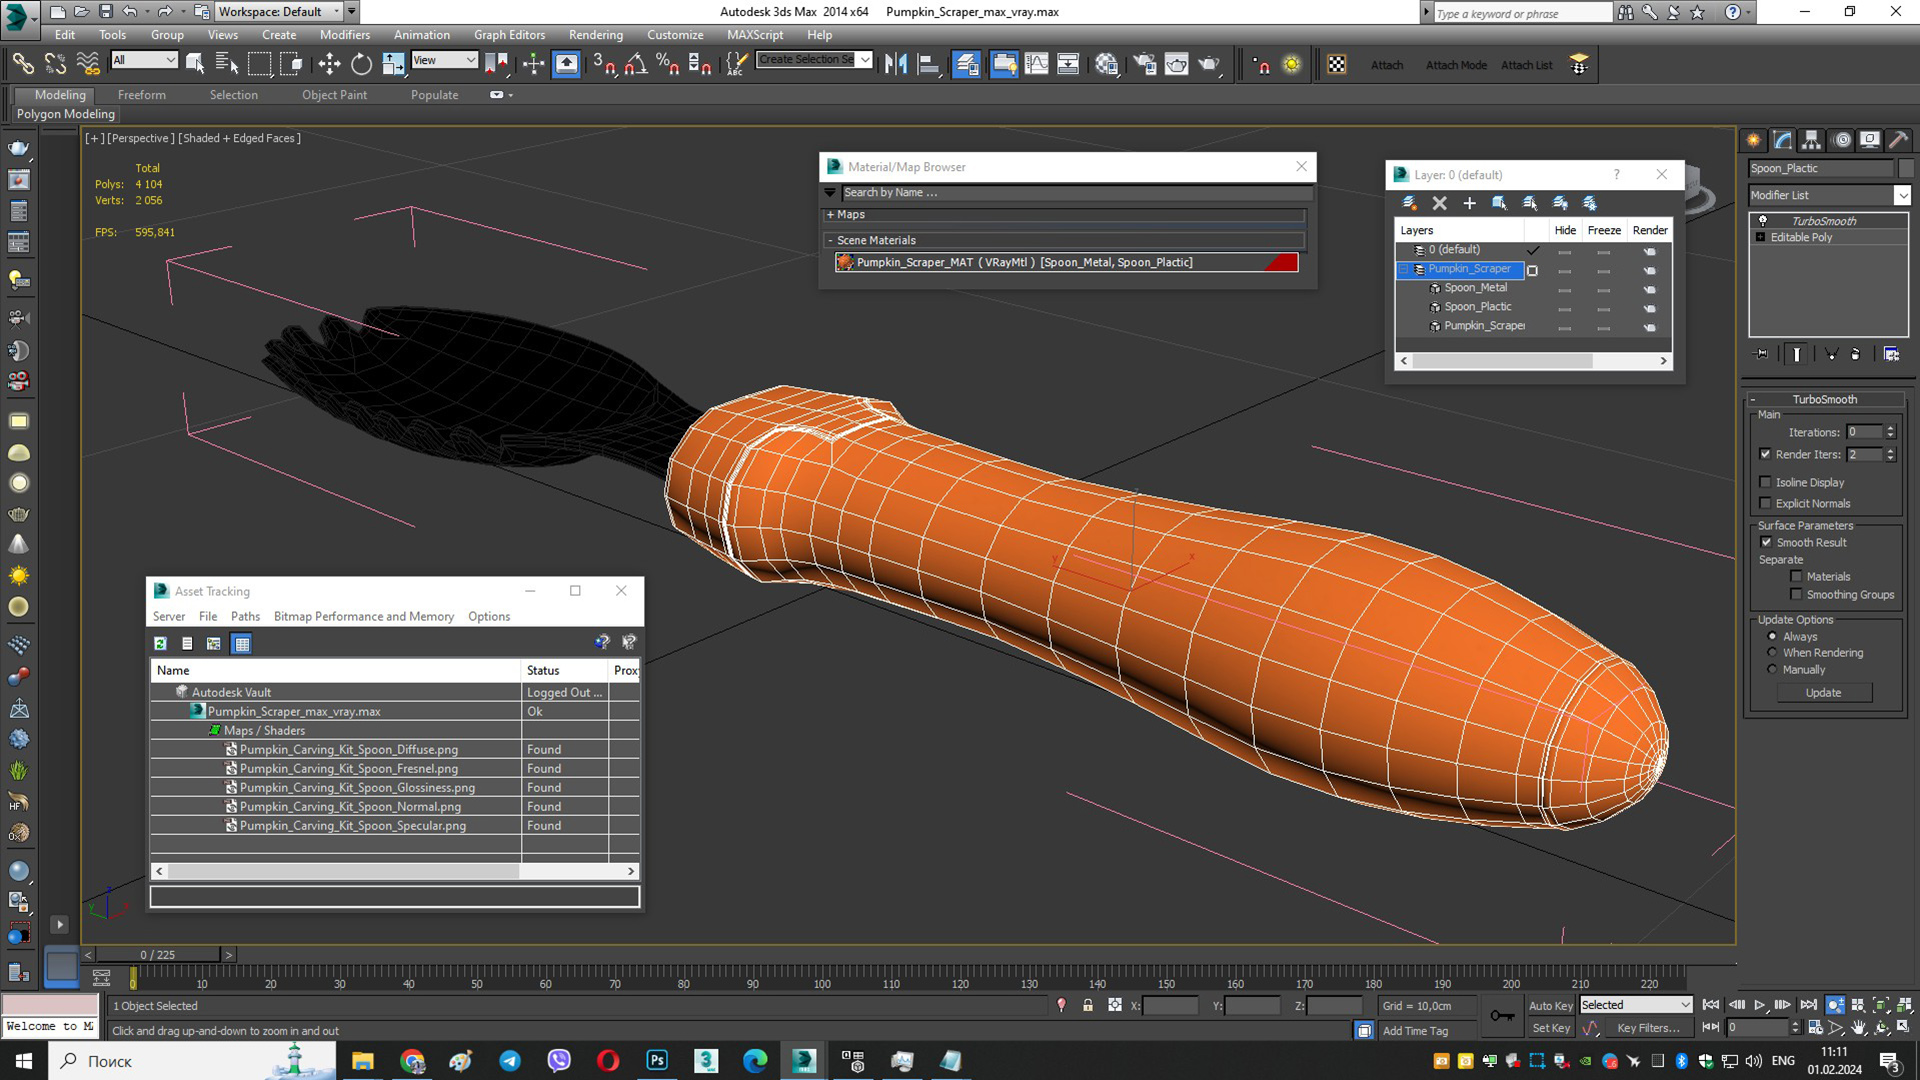This screenshot has height=1080, width=1920.
Task: Open the Graph Editors menu
Action: tap(510, 34)
